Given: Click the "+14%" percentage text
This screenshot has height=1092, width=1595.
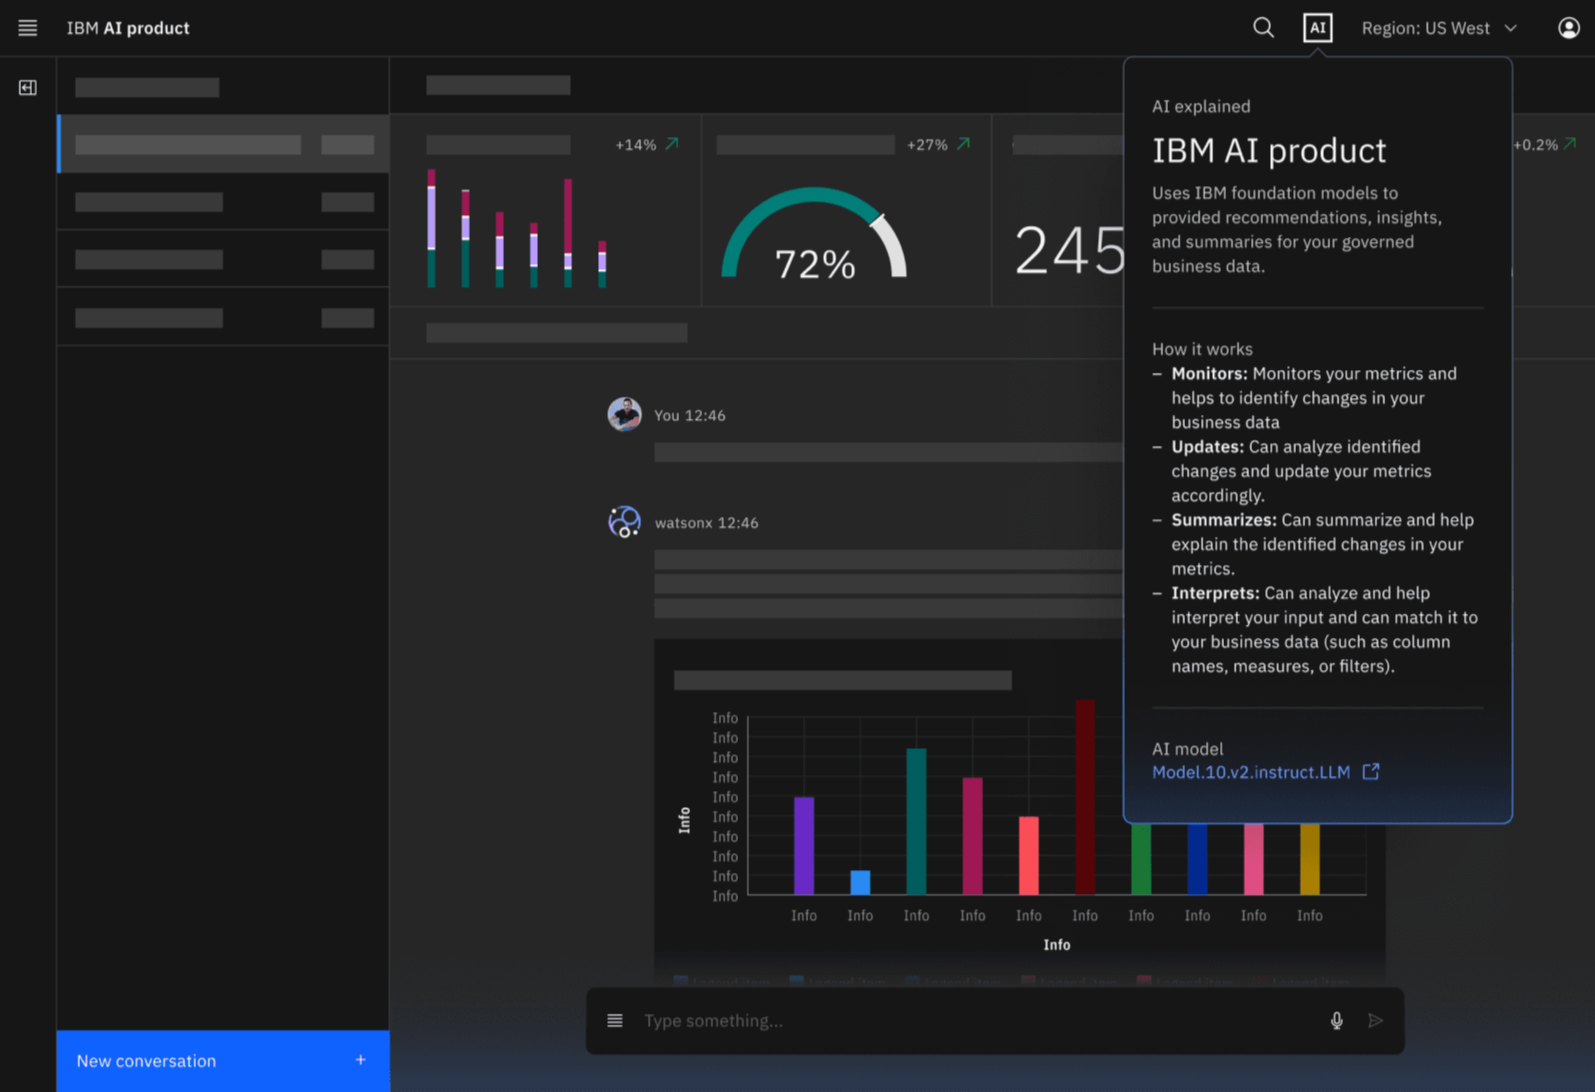Looking at the screenshot, I should click(x=636, y=145).
